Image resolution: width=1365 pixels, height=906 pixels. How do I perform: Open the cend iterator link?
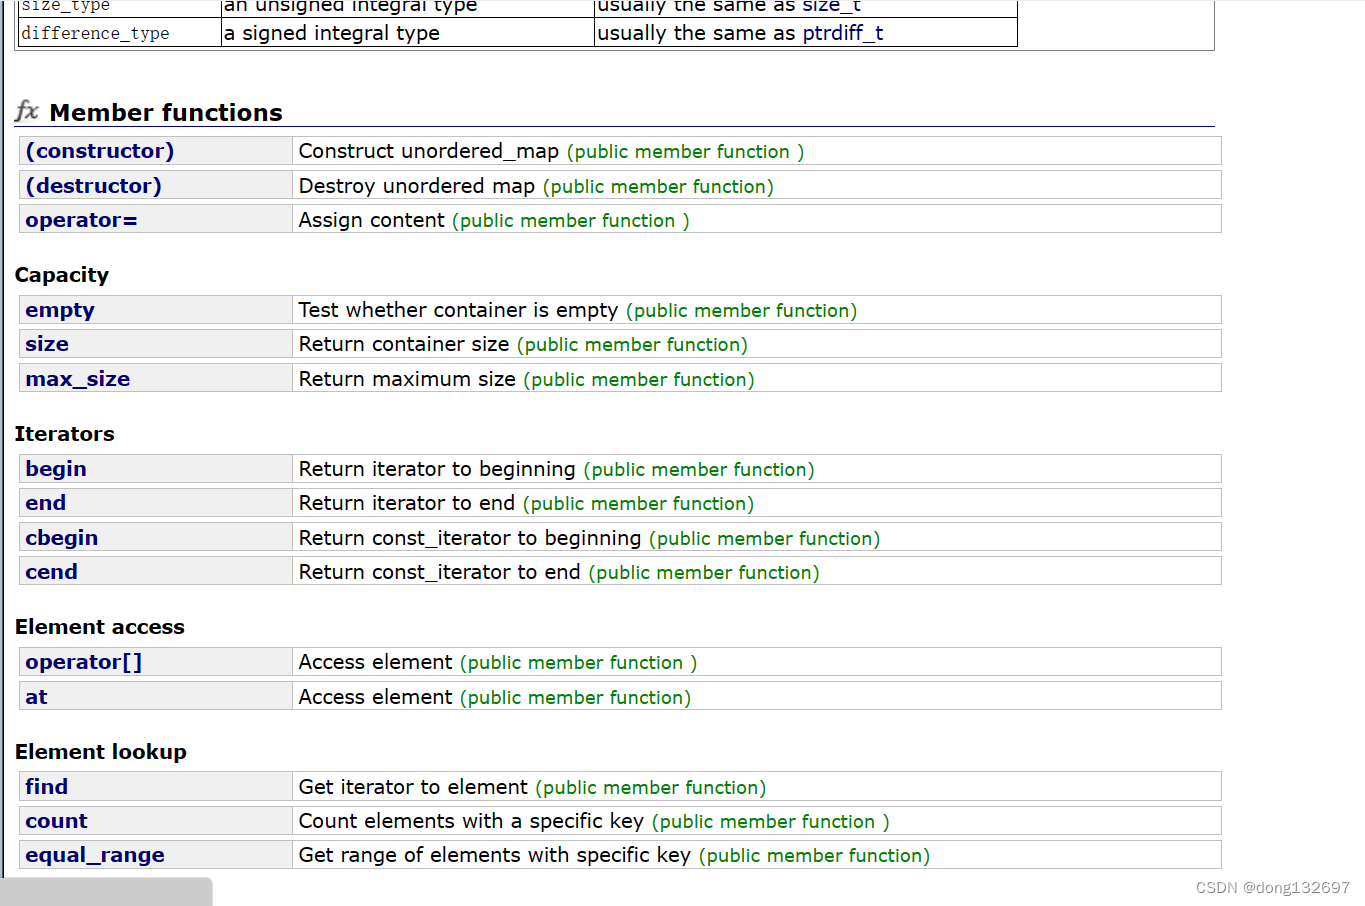(51, 572)
